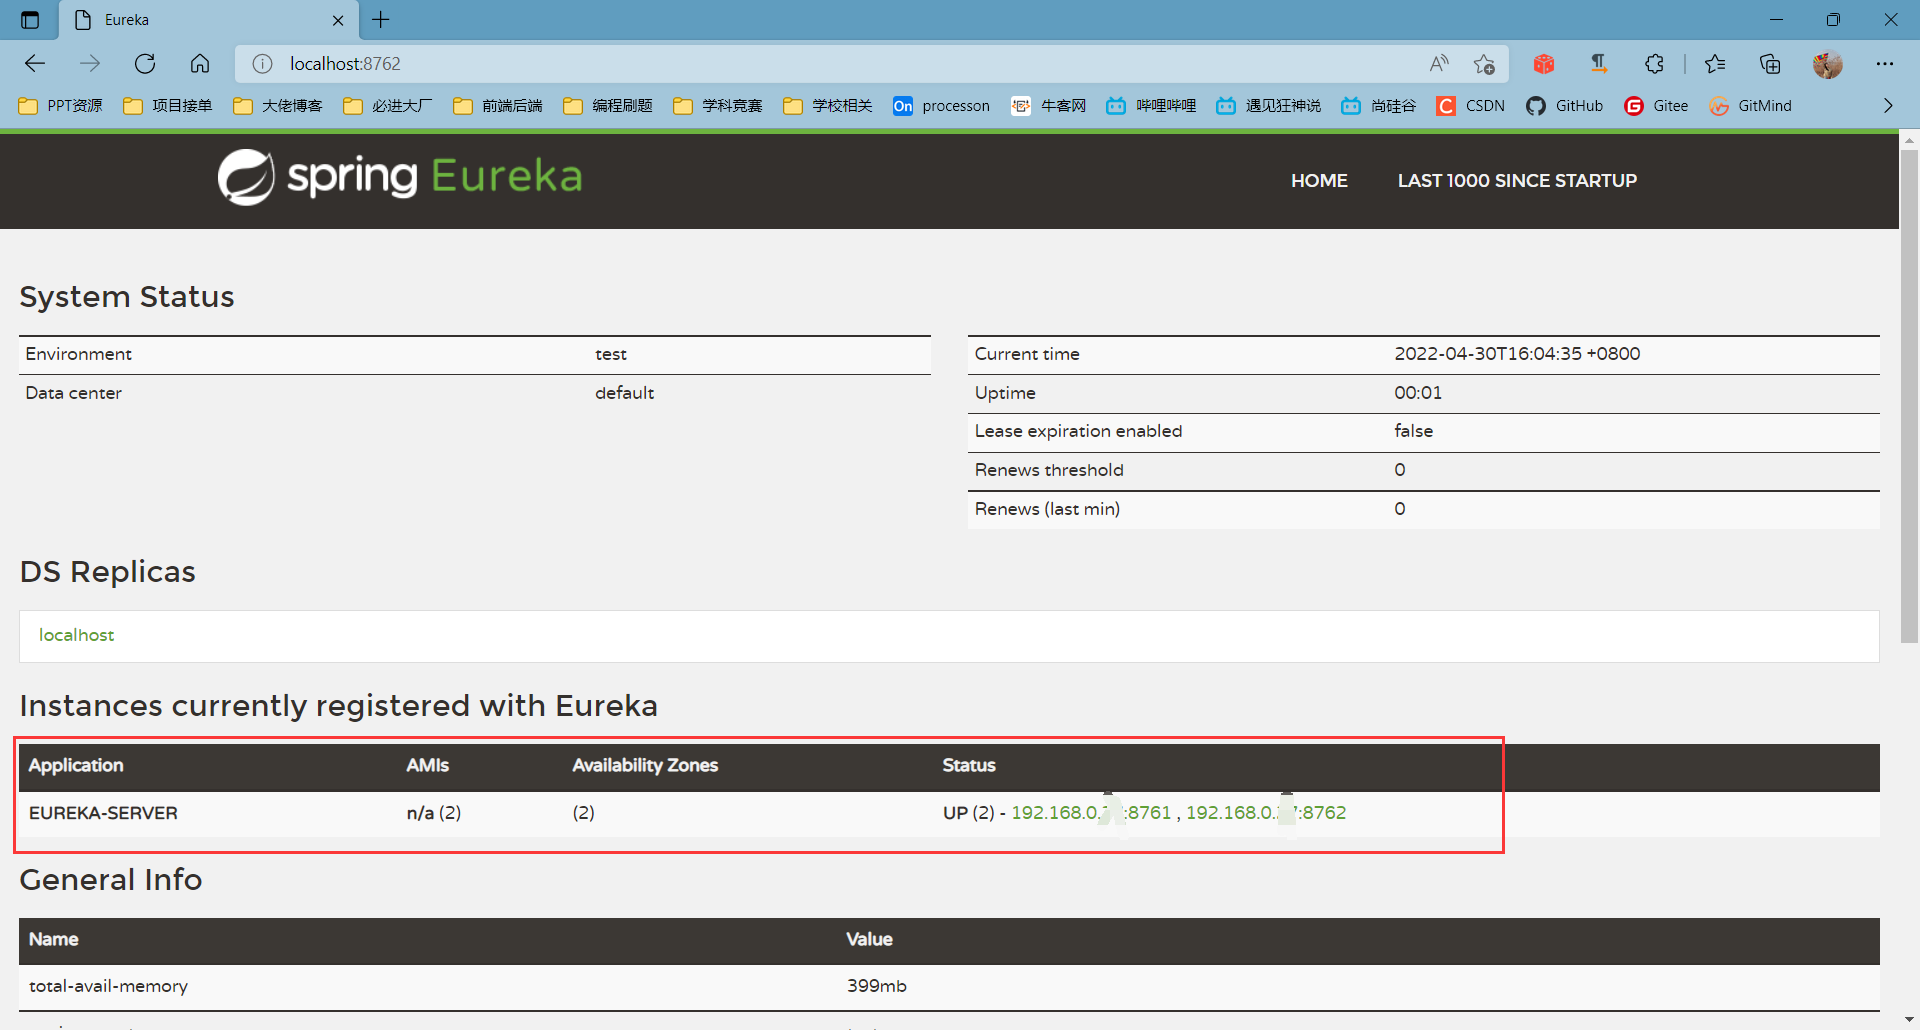
Task: Open the tab actions menu icon
Action: point(30,20)
